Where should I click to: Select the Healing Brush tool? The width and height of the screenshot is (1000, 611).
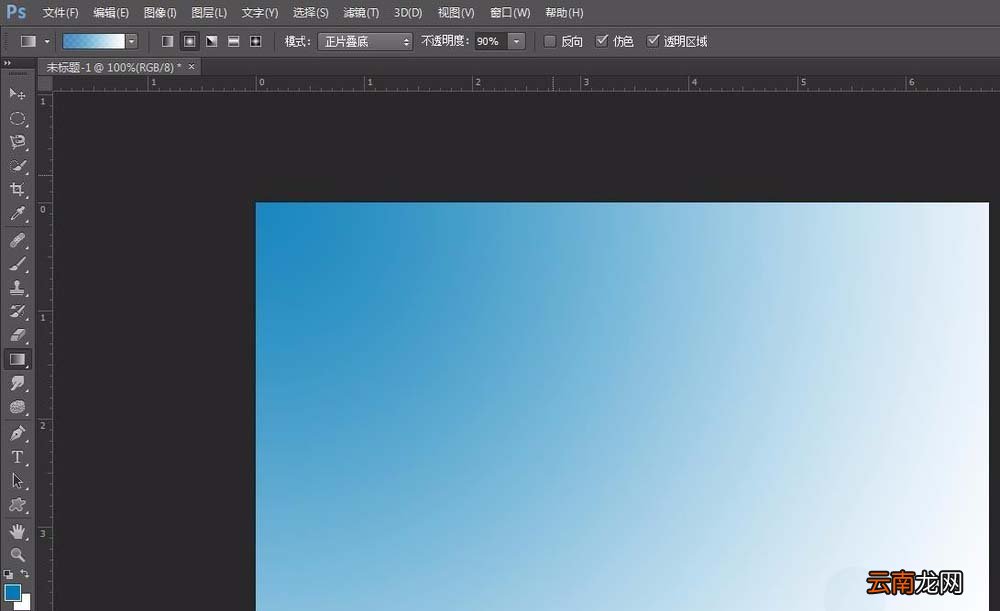click(17, 240)
